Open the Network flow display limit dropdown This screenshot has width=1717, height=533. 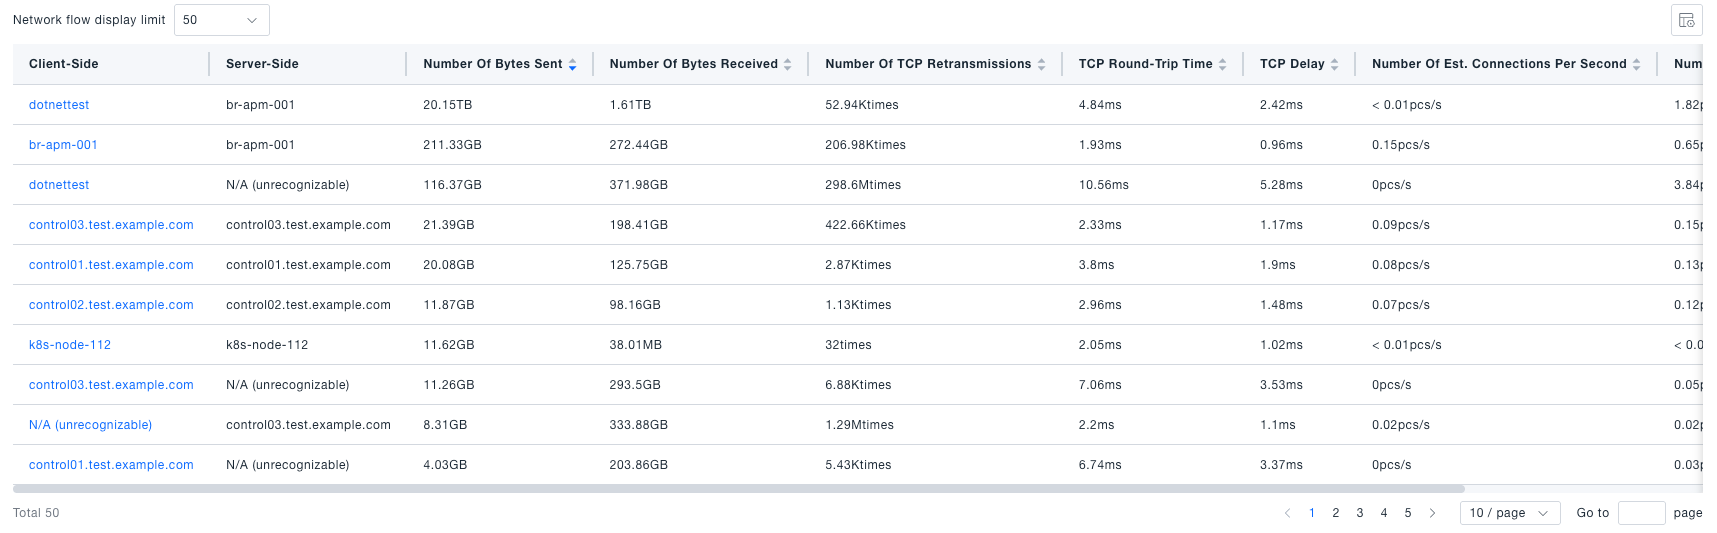pyautogui.click(x=221, y=20)
